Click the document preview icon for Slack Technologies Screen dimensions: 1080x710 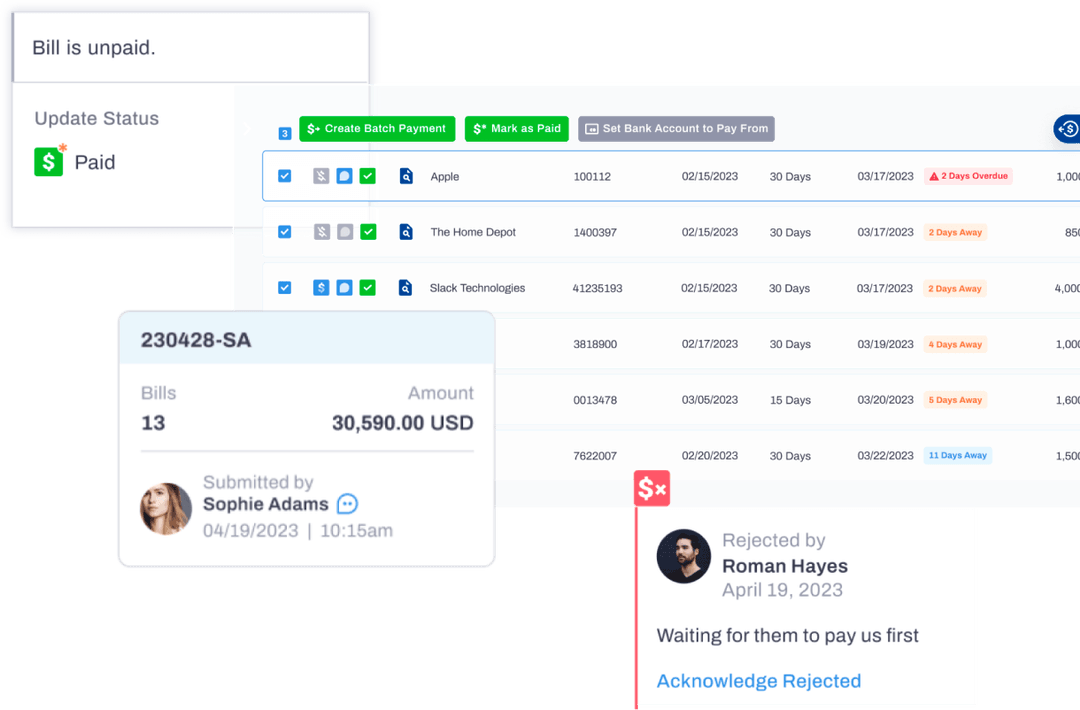pyautogui.click(x=405, y=288)
